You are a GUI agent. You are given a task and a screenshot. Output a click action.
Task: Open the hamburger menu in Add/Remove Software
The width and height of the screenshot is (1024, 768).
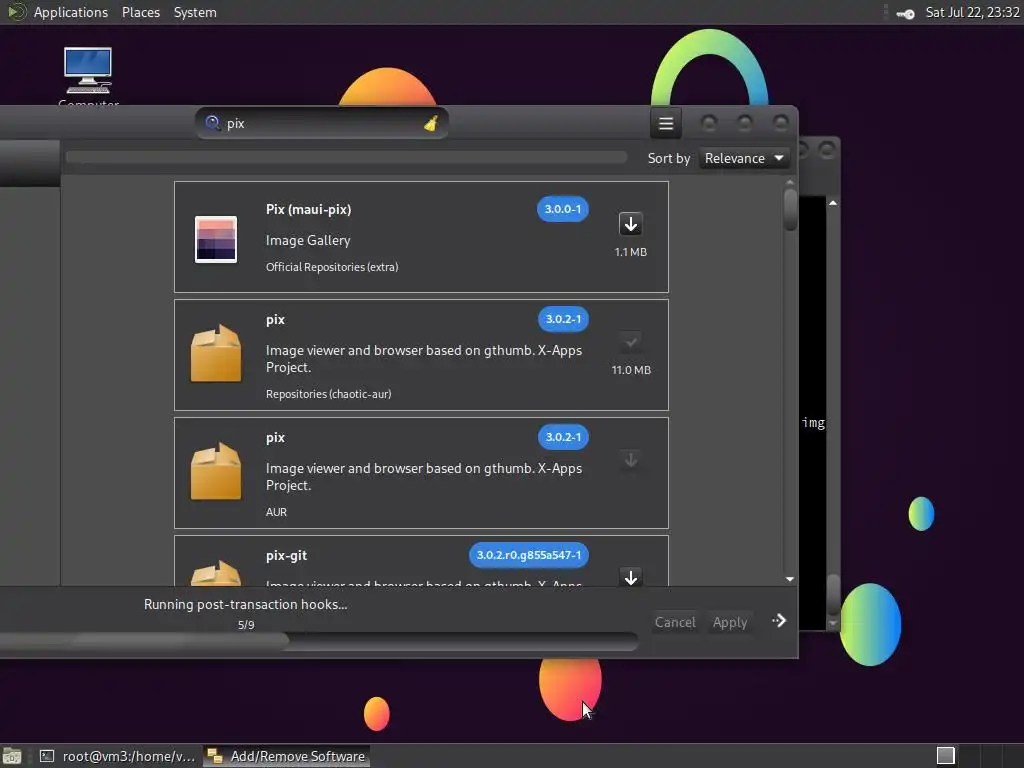pyautogui.click(x=665, y=123)
